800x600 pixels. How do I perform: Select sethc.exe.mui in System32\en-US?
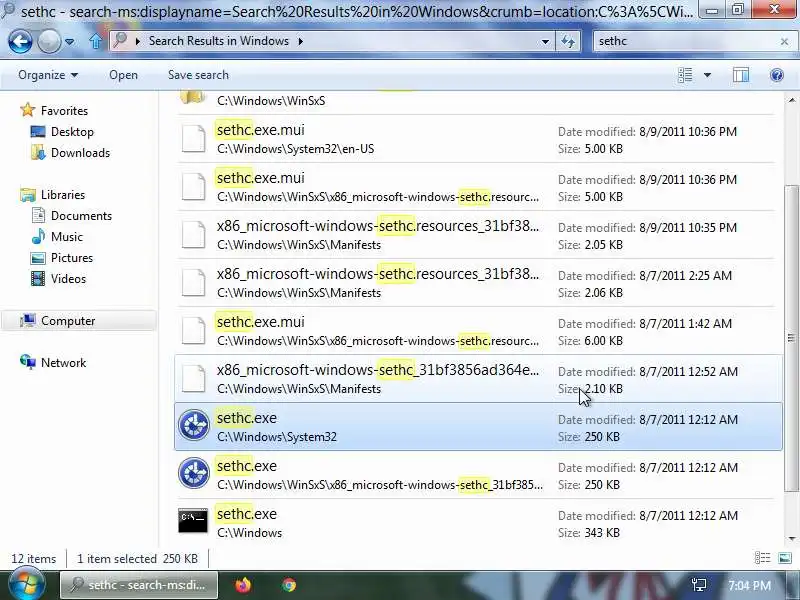[478, 139]
